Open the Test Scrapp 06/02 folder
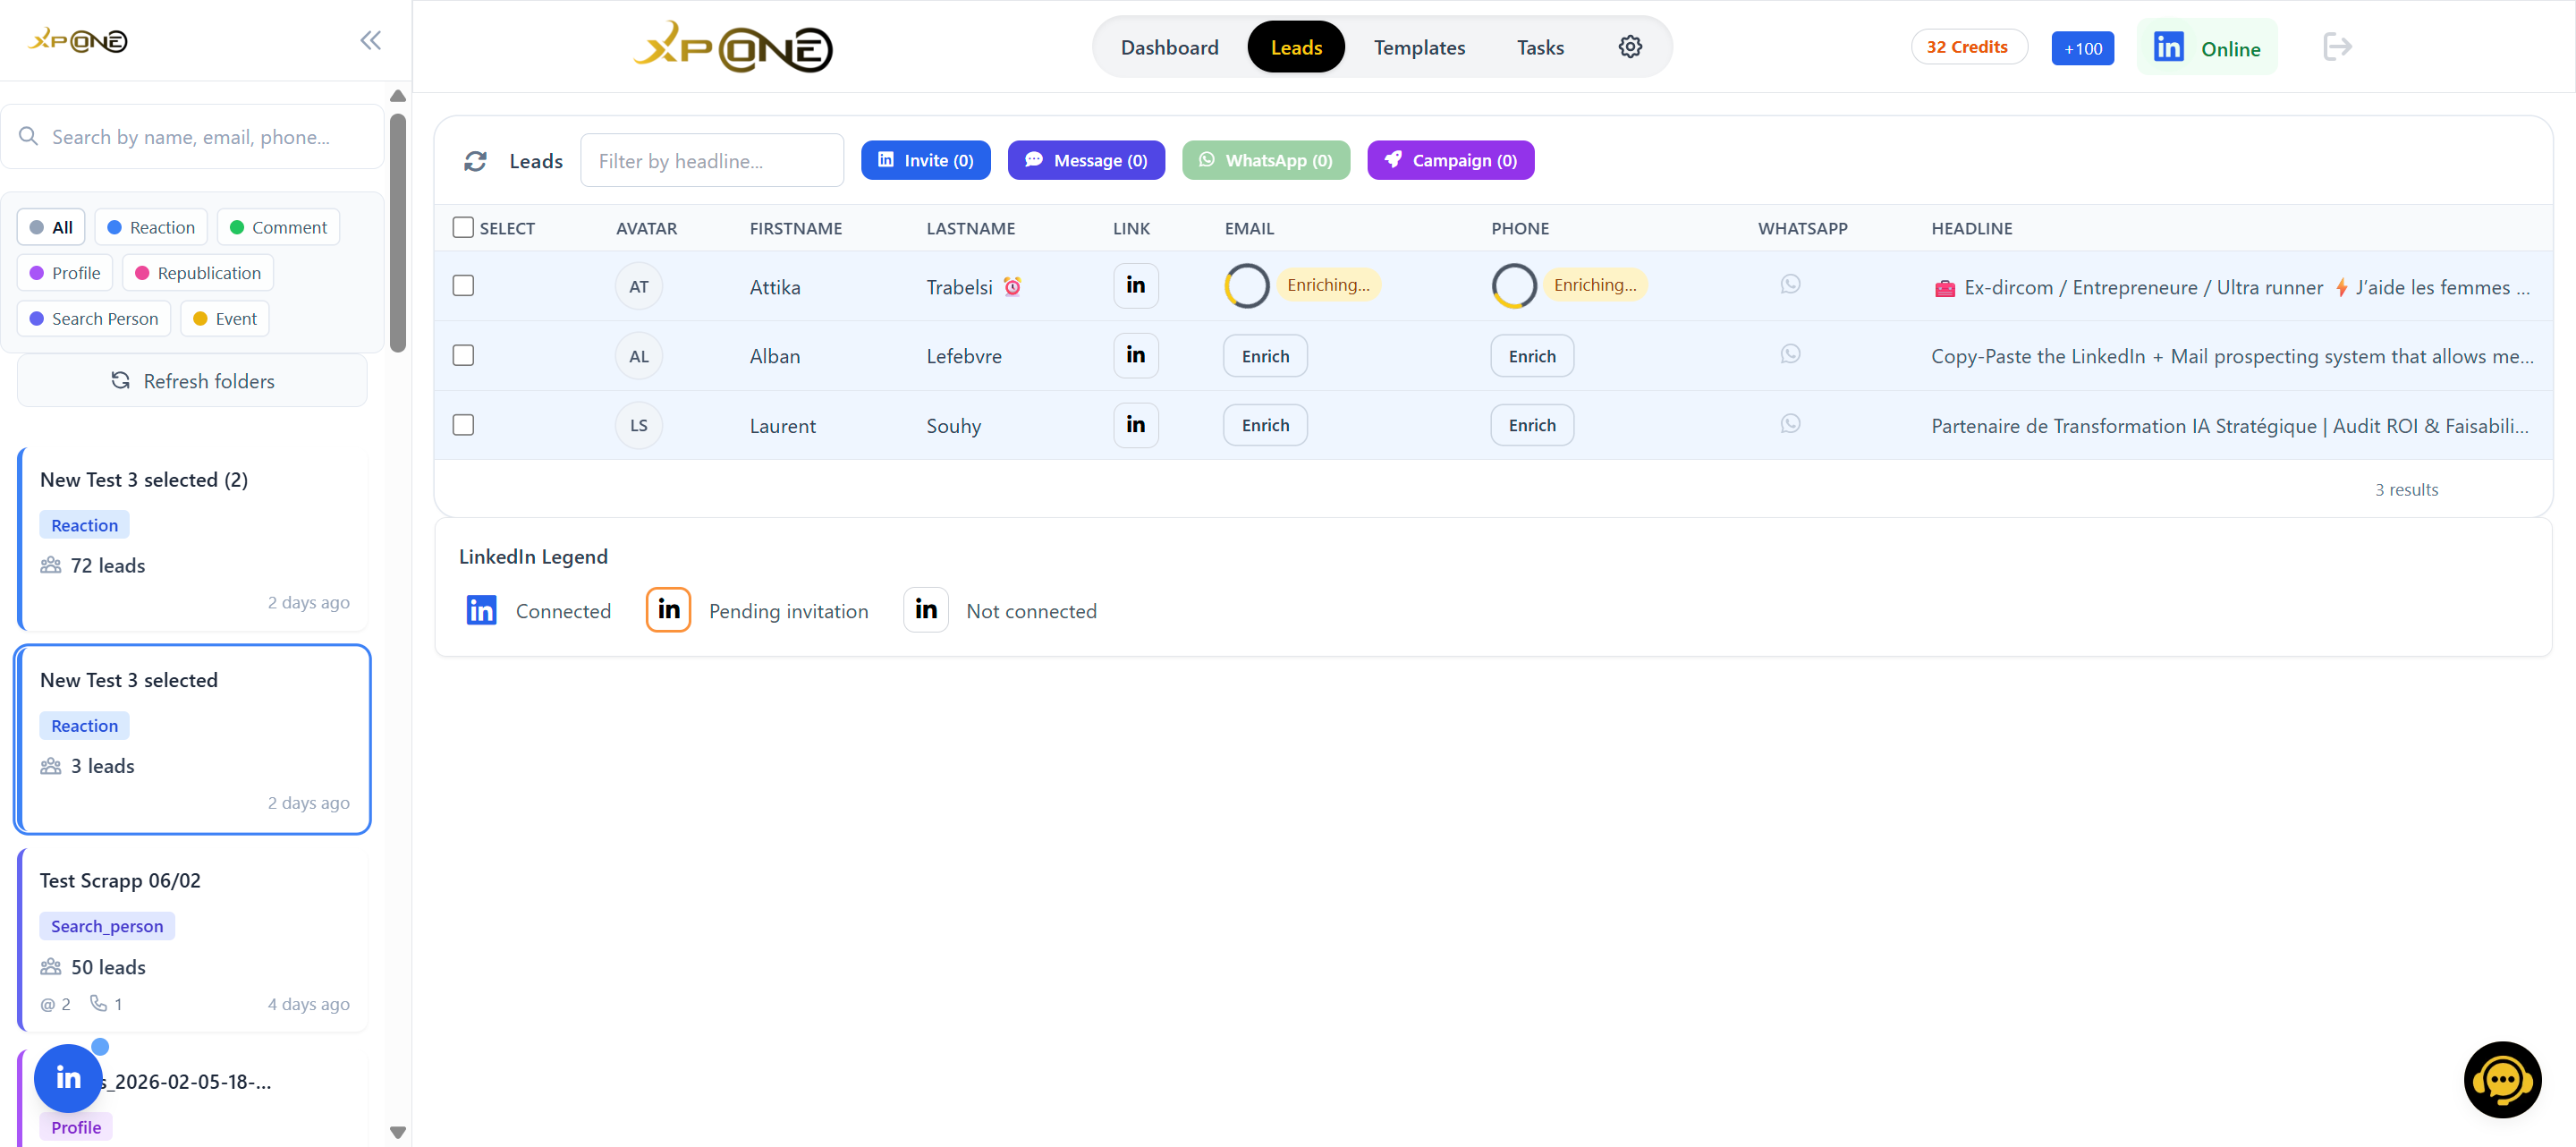 [192, 940]
